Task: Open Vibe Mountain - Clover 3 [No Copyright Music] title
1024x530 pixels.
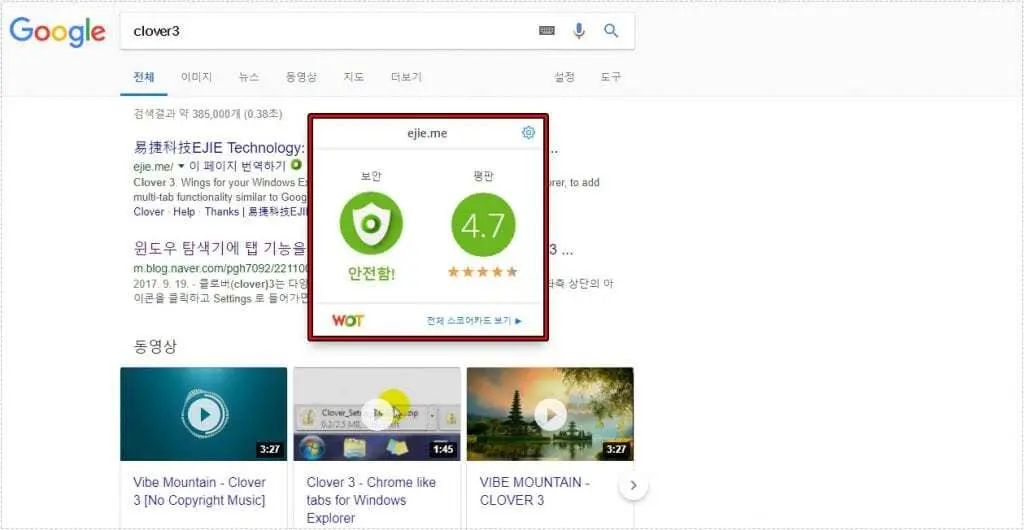Action: [199, 491]
